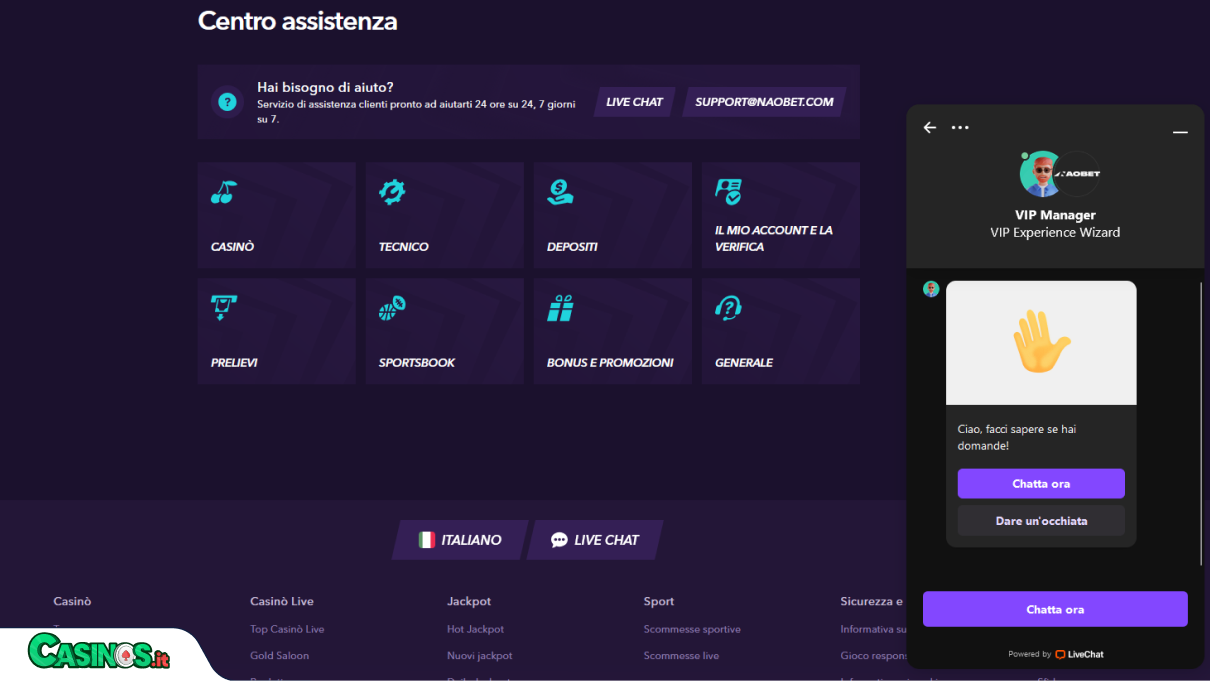Click the footer LIVE CHAT button
The width and height of the screenshot is (1210, 681).
click(x=595, y=540)
